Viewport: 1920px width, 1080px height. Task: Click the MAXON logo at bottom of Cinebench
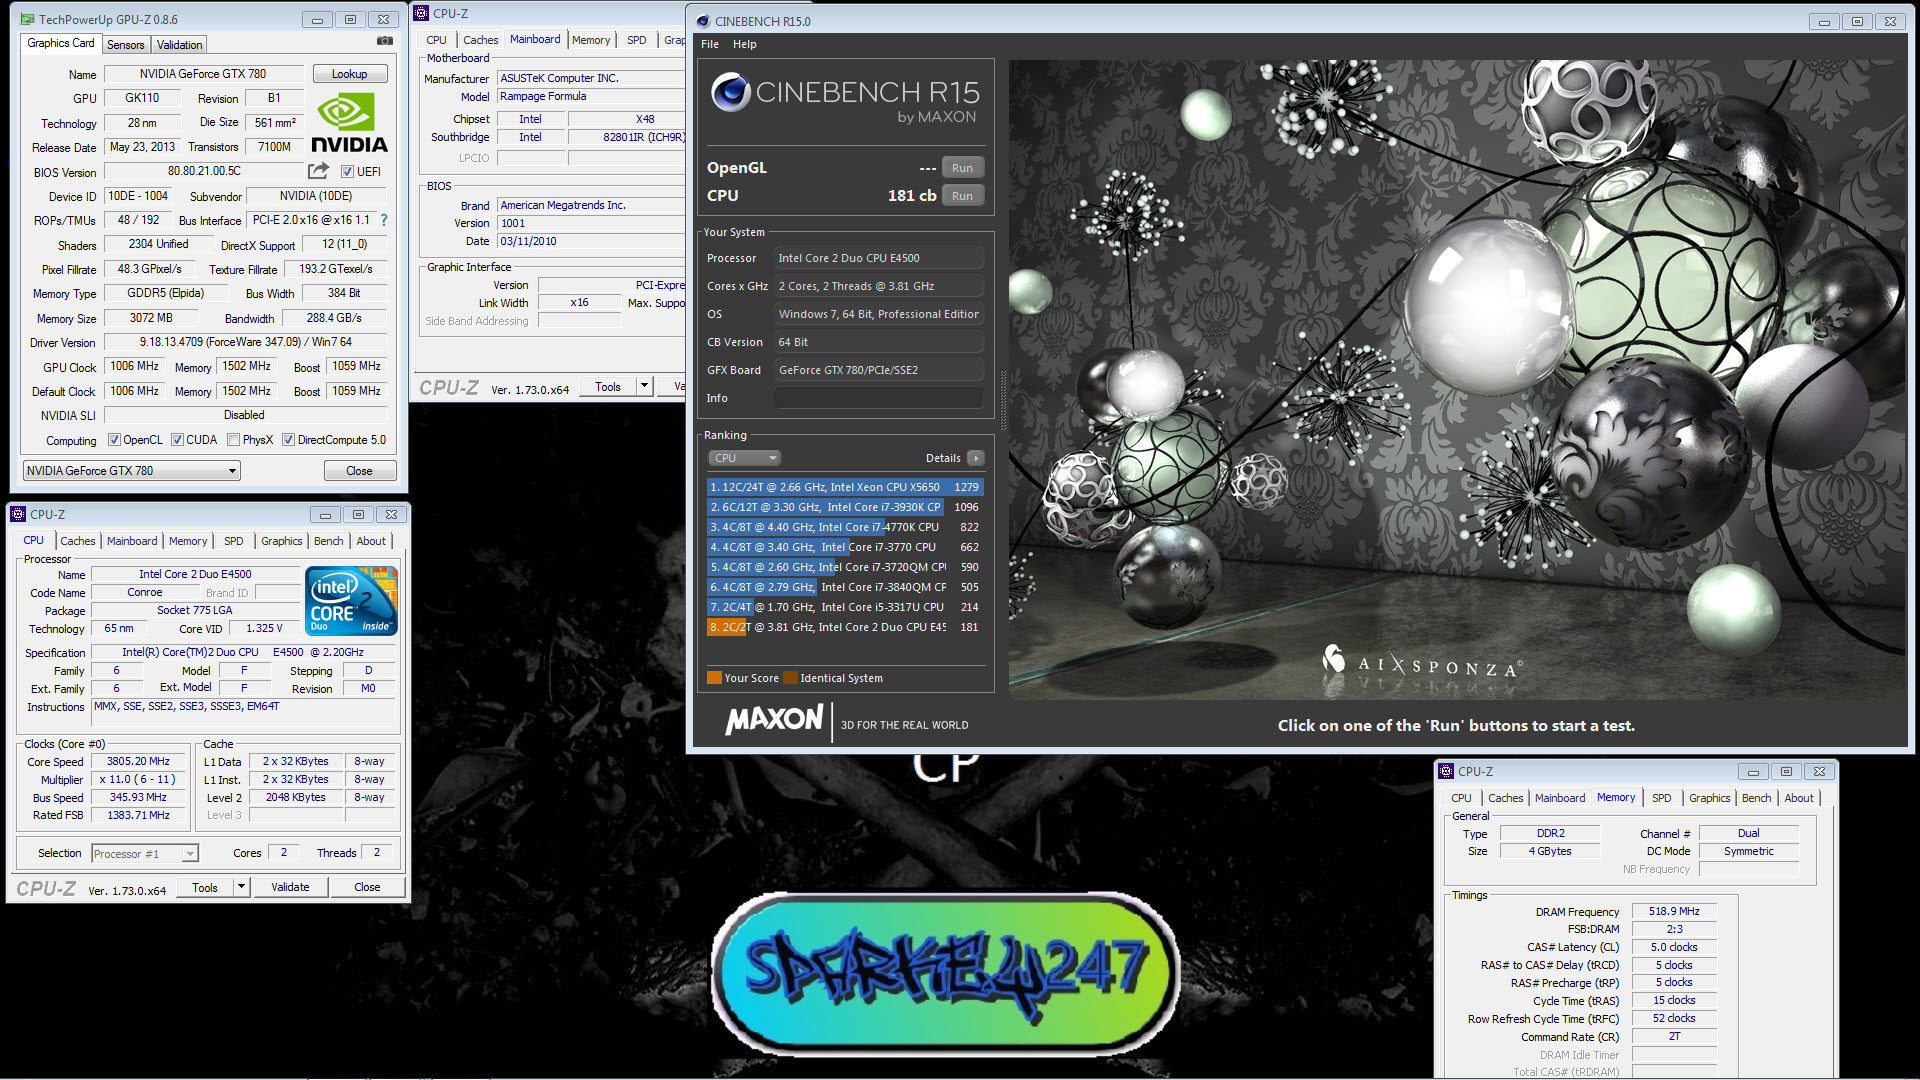[774, 720]
